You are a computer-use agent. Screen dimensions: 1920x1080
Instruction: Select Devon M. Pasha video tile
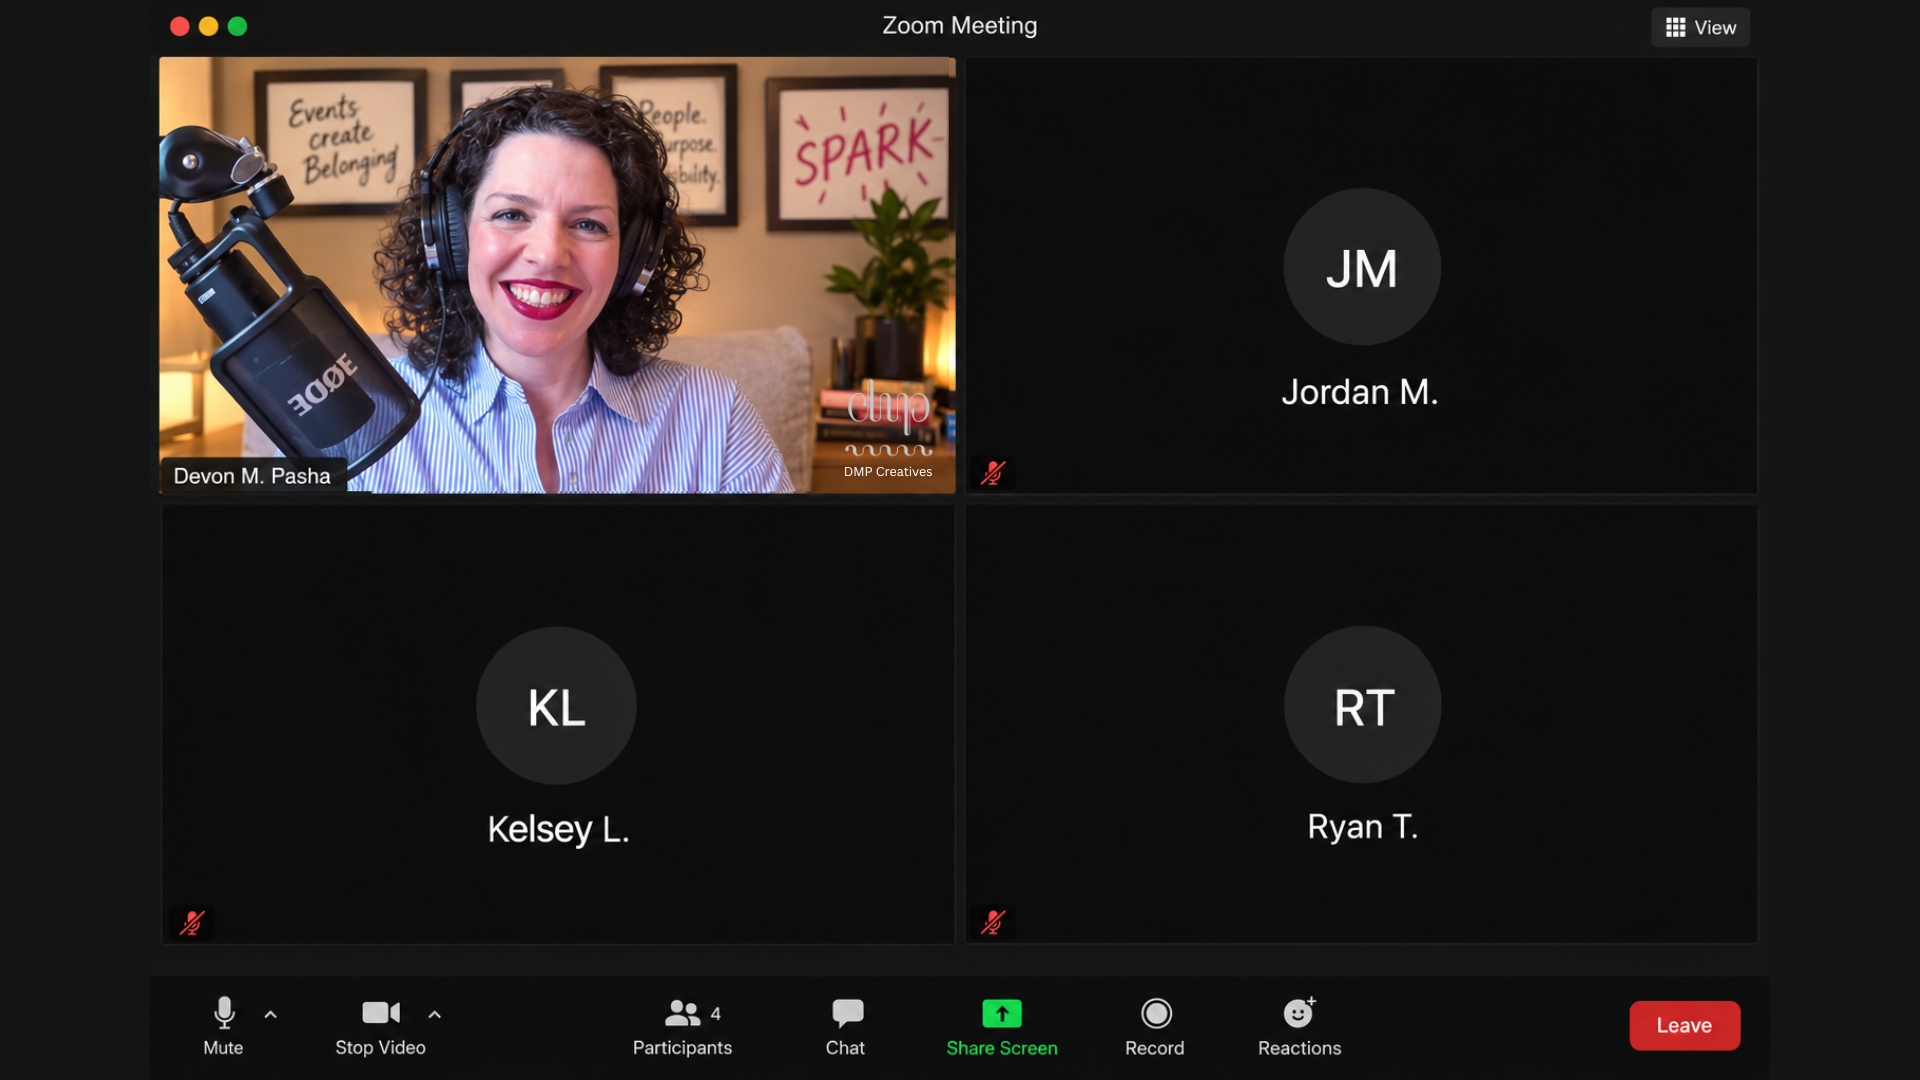(557, 275)
